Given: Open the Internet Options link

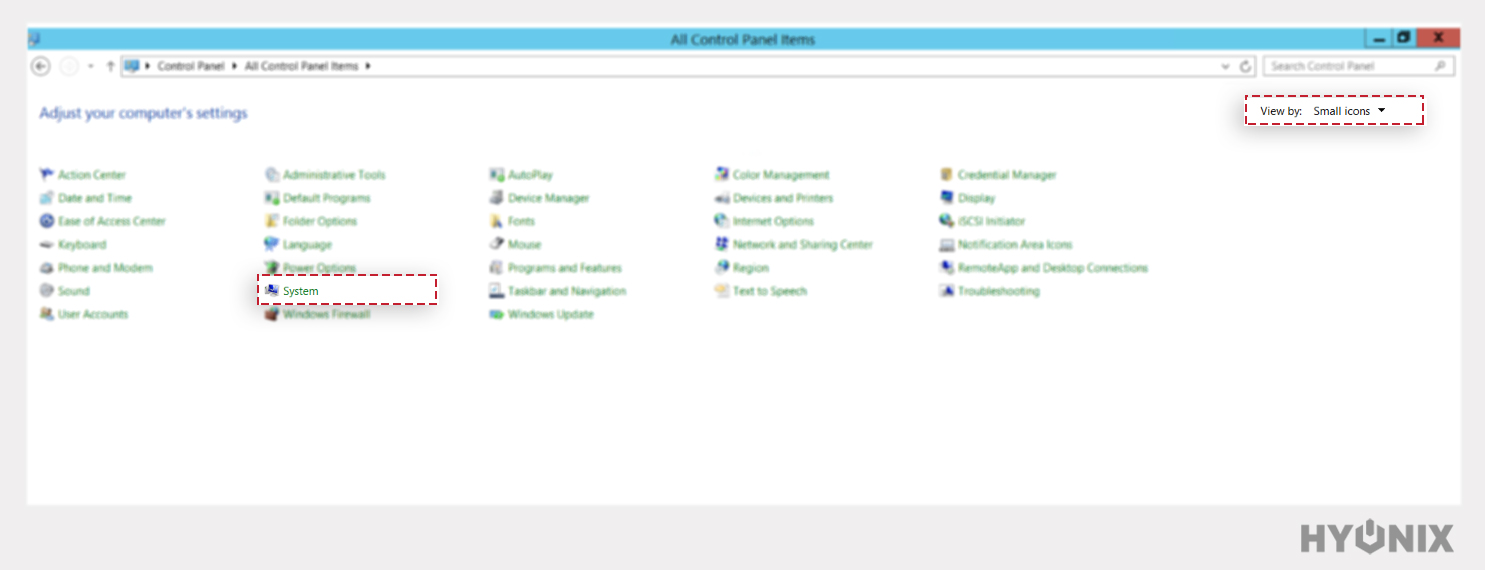Looking at the screenshot, I should [773, 221].
